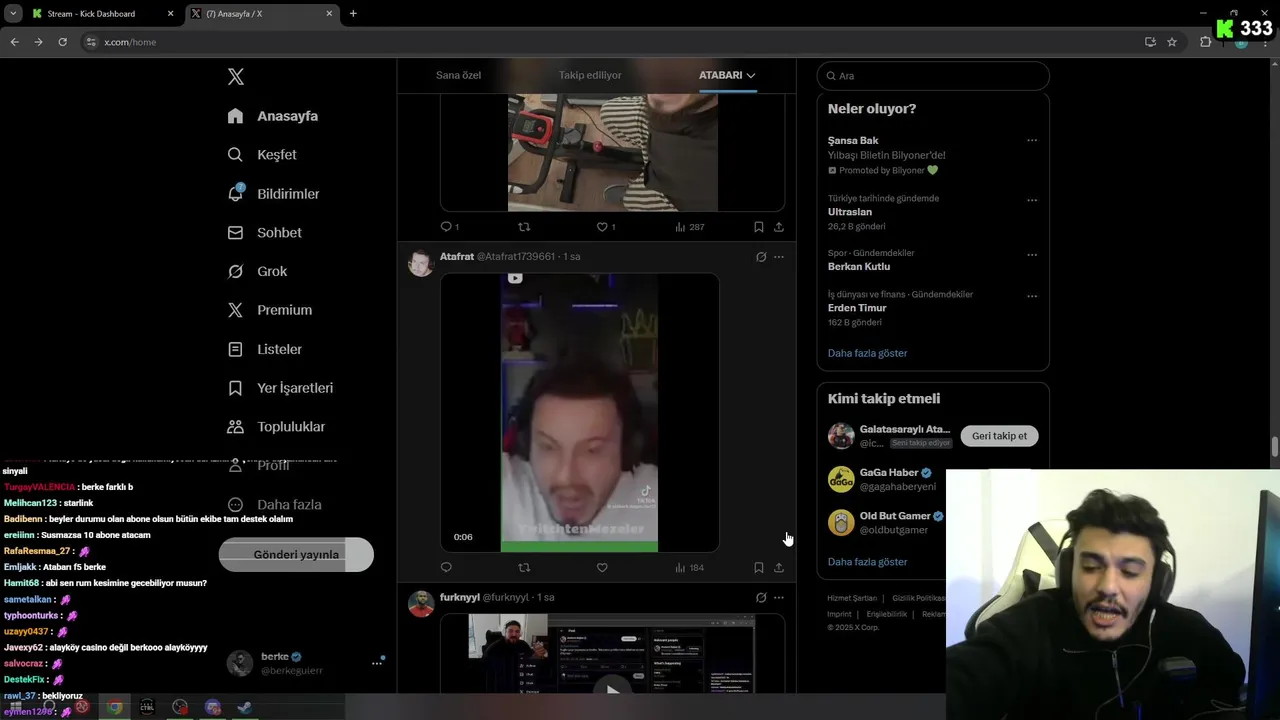Open Listeler from the sidebar
Viewport: 1280px width, 720px height.
pos(264,349)
